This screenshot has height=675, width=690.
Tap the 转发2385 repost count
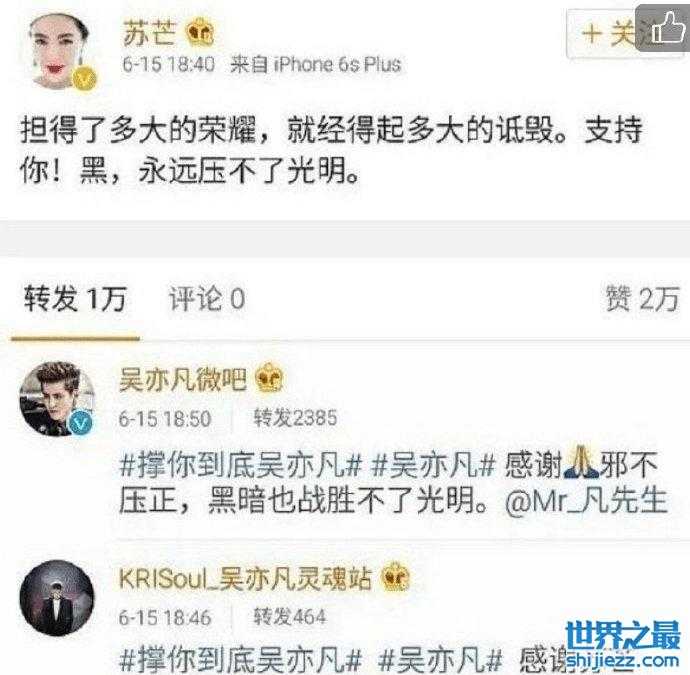[295, 417]
